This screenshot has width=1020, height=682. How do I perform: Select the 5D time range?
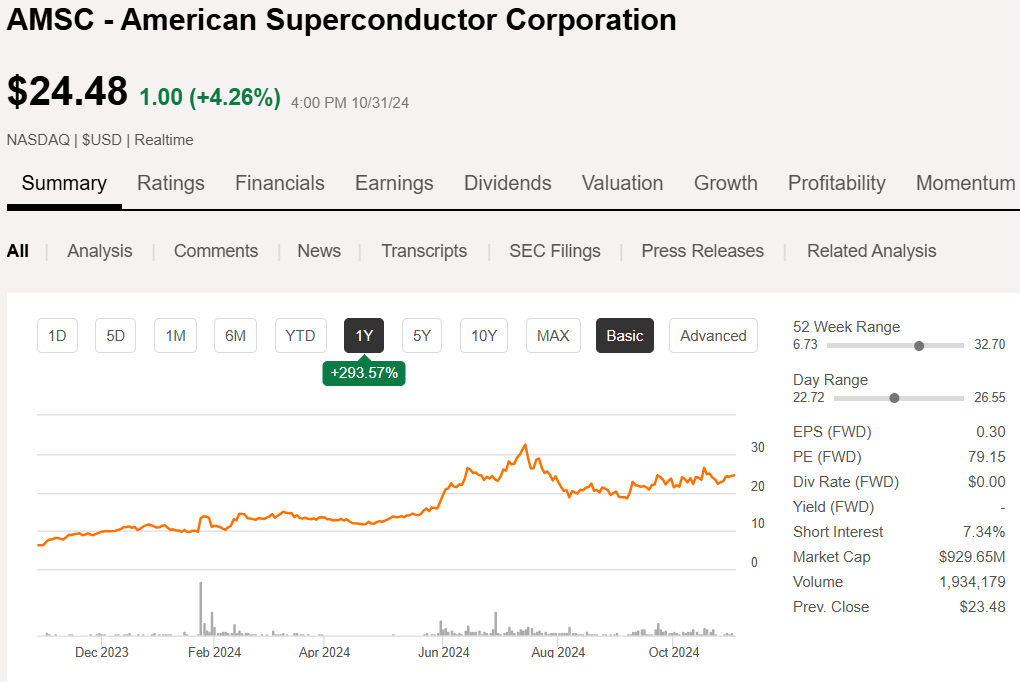pyautogui.click(x=115, y=335)
